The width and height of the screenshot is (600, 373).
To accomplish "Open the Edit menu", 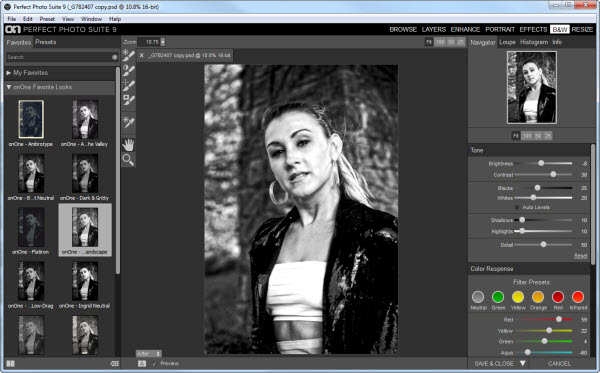I will coord(28,19).
